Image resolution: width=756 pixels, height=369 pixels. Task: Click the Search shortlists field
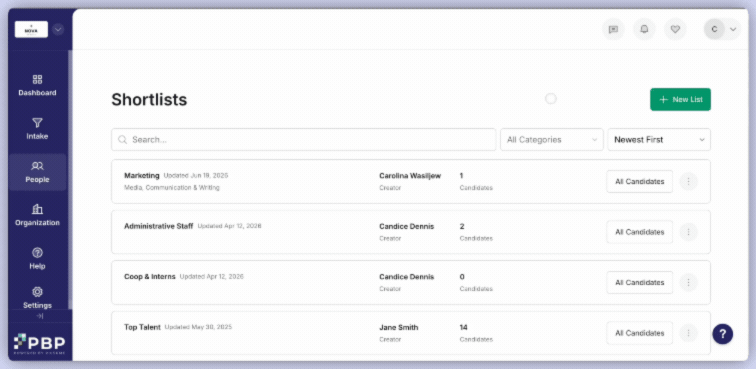point(304,139)
